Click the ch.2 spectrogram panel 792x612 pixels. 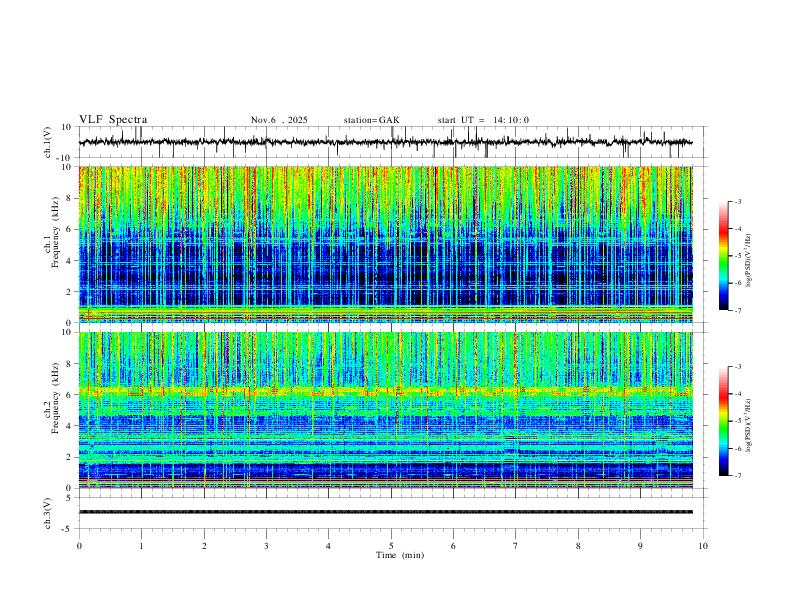(385, 410)
